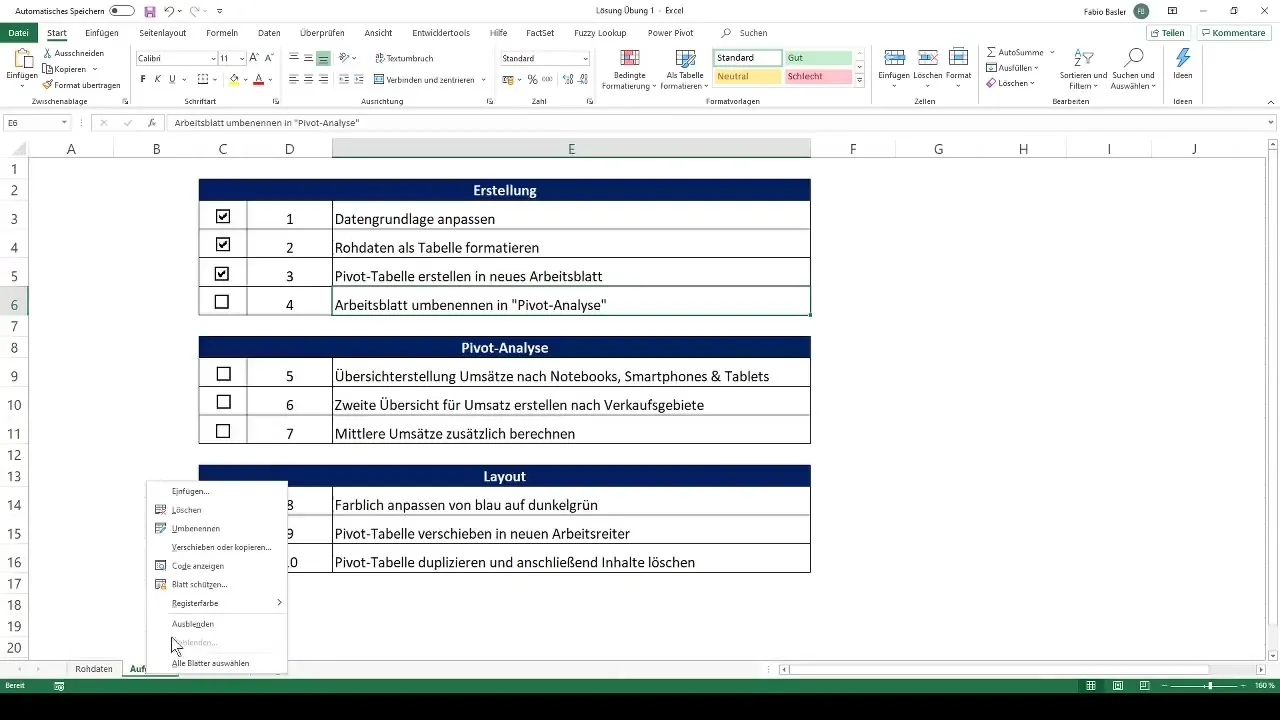
Task: Decrease font size icon
Action: 269,59
